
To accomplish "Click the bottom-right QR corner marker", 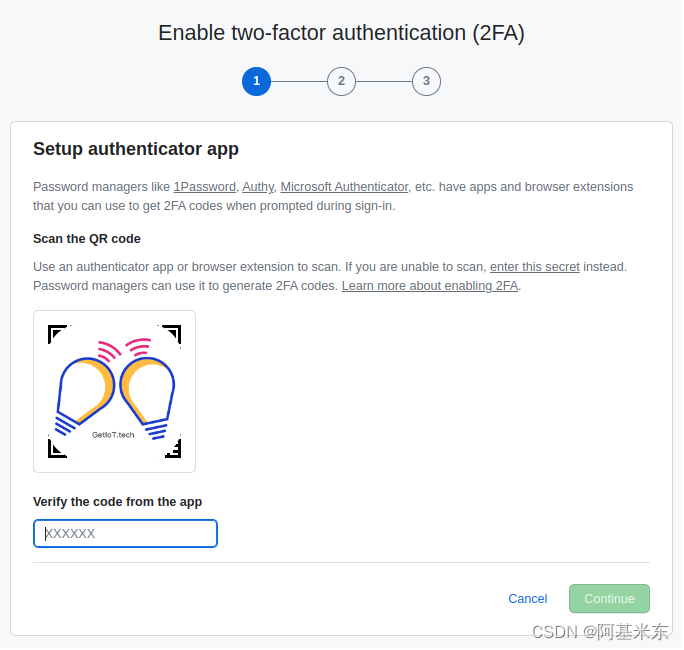I will [x=173, y=449].
